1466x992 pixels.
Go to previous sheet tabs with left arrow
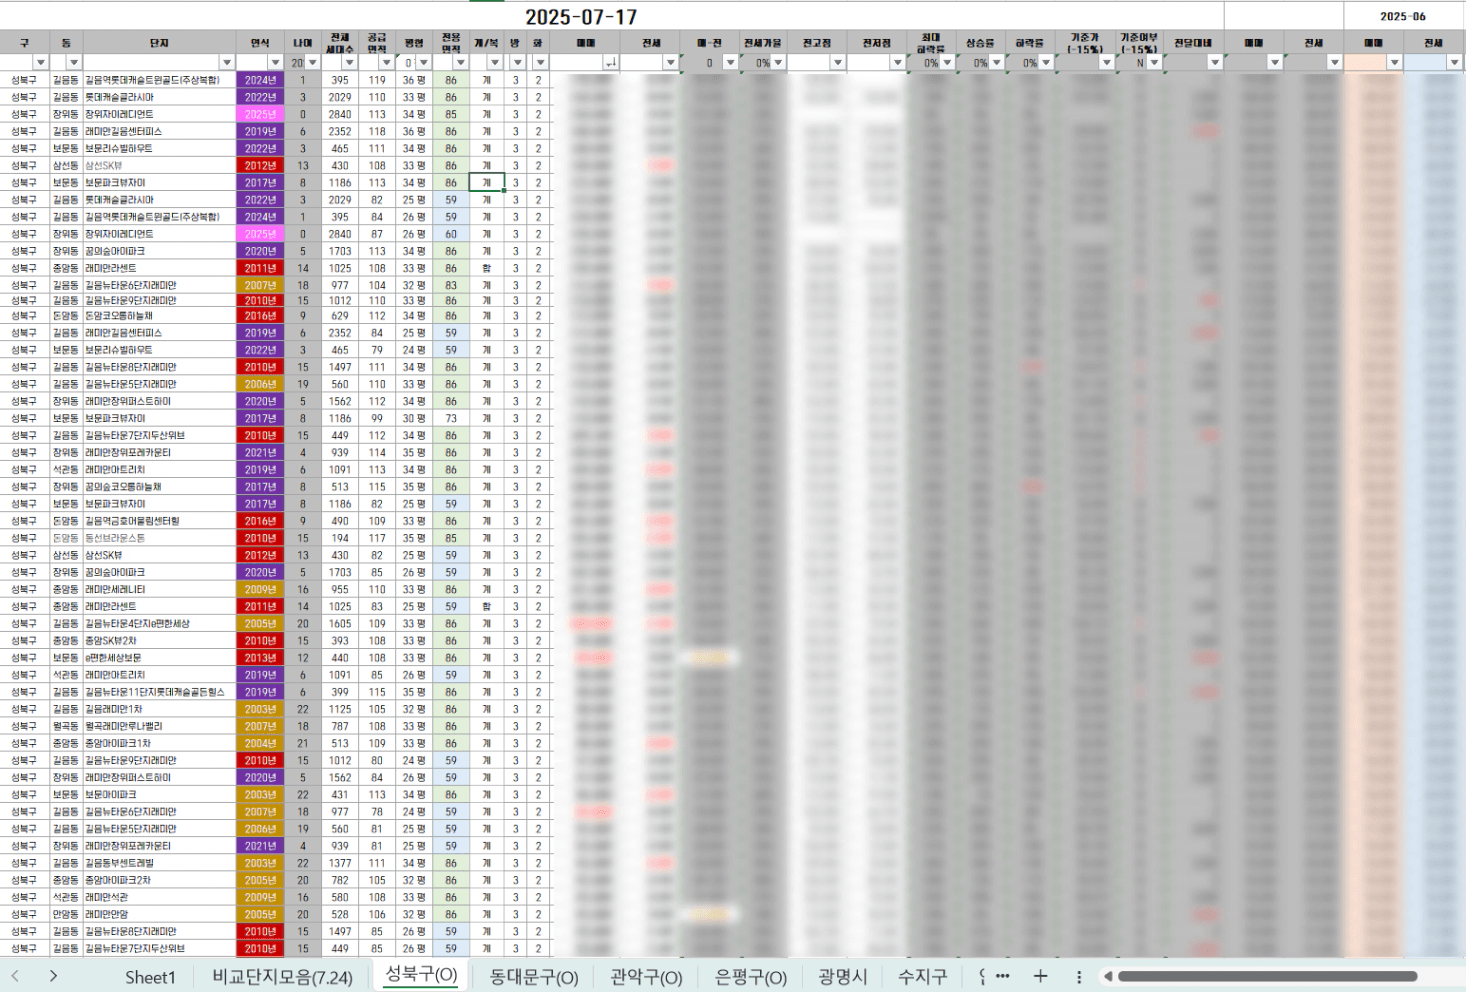pyautogui.click(x=15, y=976)
